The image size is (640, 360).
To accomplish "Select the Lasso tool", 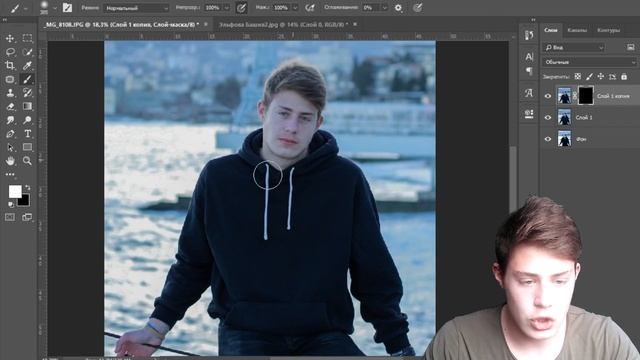I will click(10, 52).
